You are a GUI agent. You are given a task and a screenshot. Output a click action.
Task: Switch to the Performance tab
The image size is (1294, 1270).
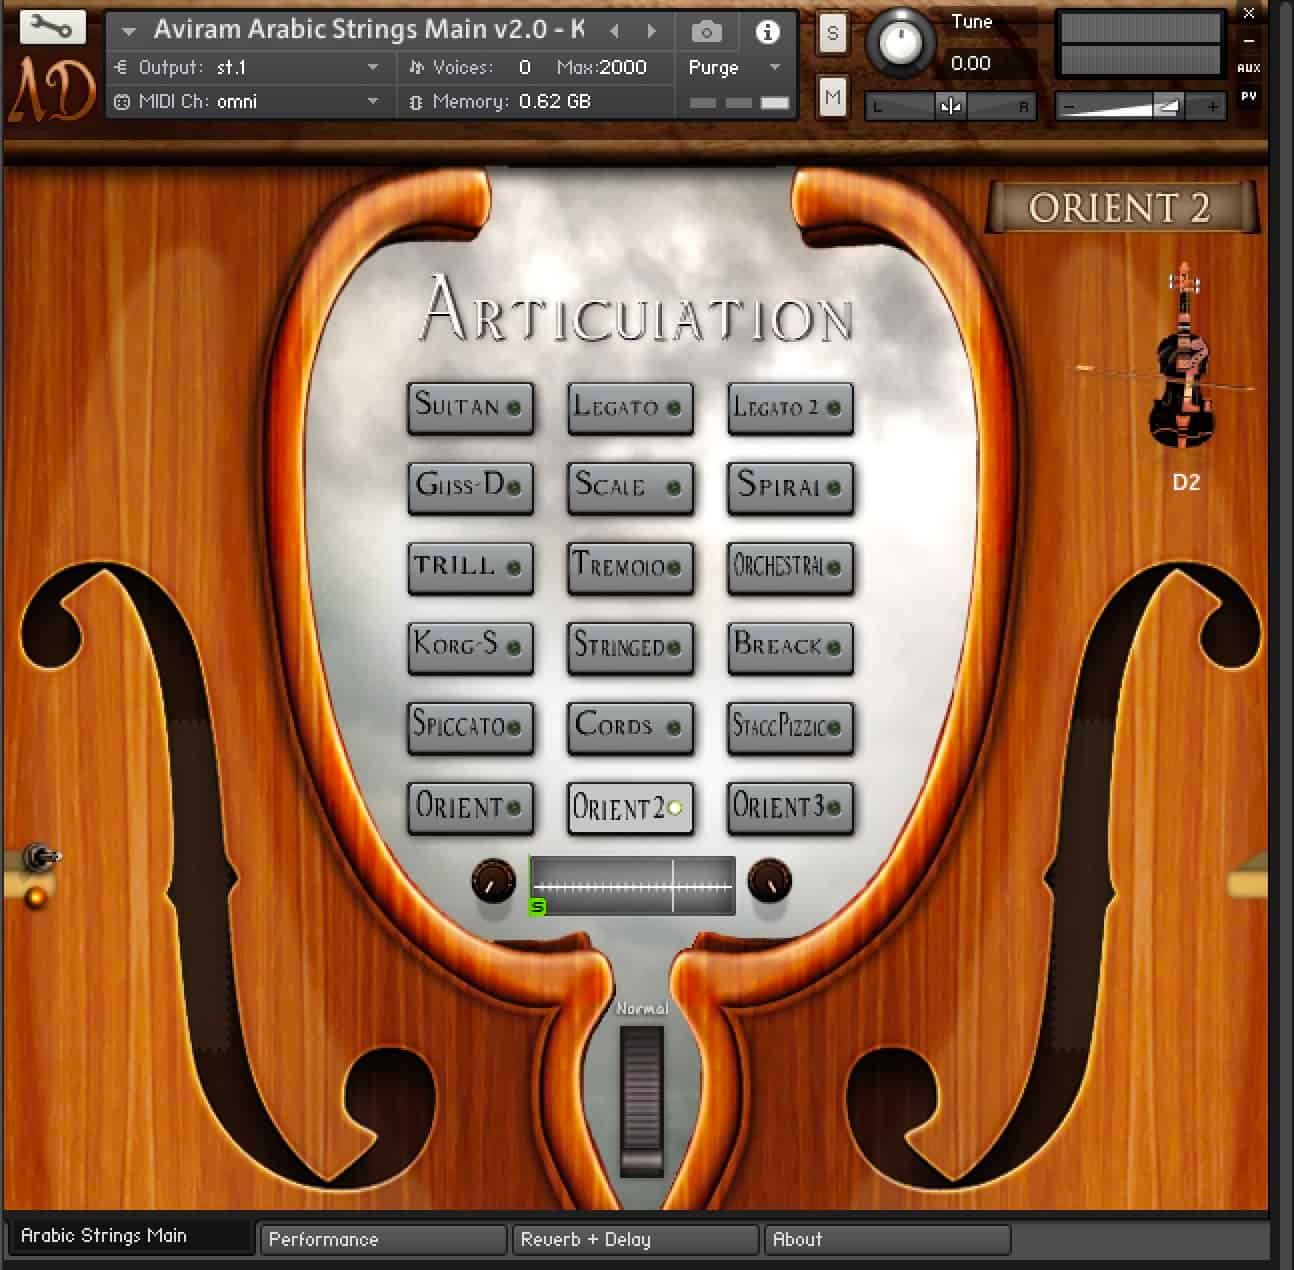(x=382, y=1239)
